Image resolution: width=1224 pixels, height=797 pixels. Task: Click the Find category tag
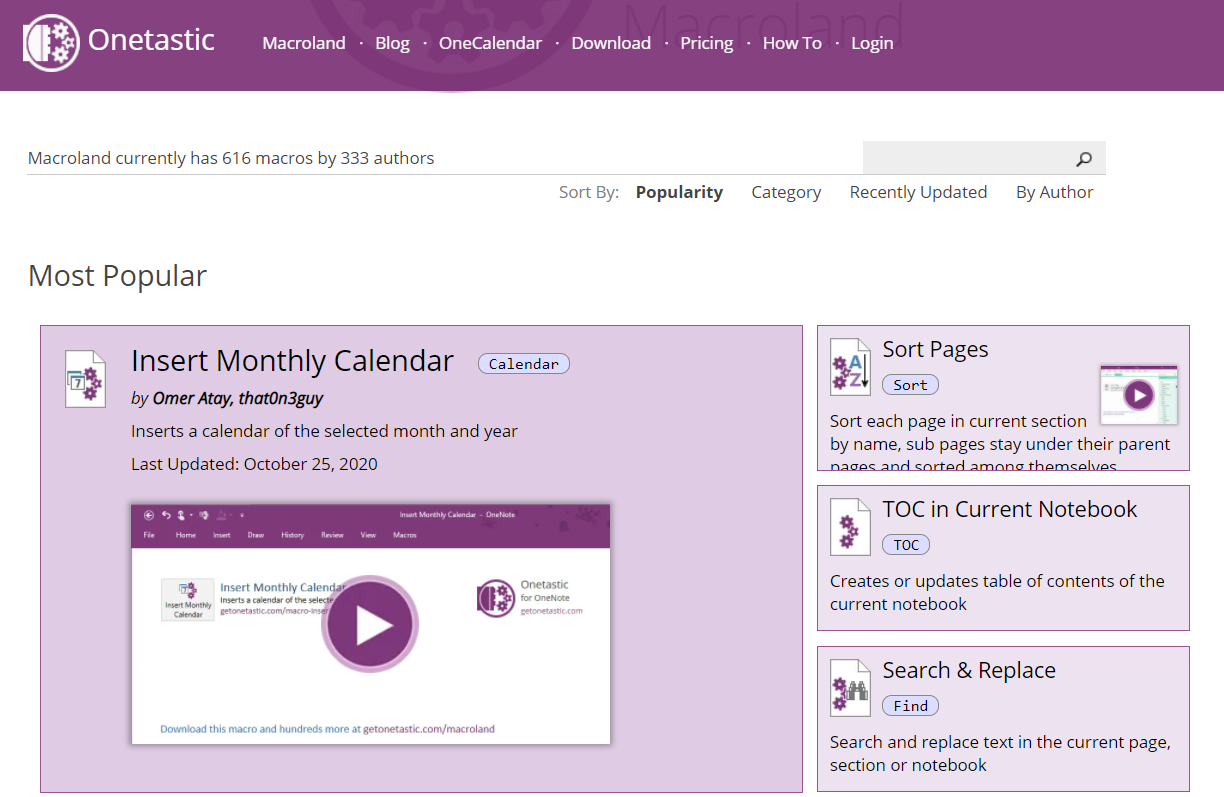pyautogui.click(x=910, y=706)
